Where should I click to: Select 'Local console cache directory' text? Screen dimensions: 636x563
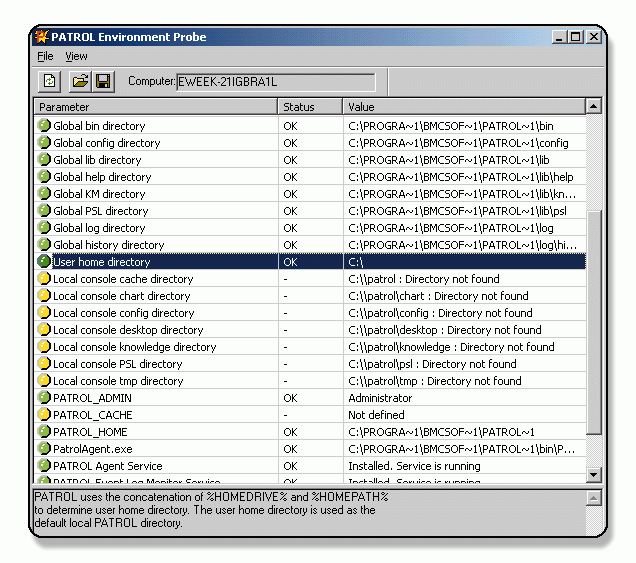(x=123, y=279)
